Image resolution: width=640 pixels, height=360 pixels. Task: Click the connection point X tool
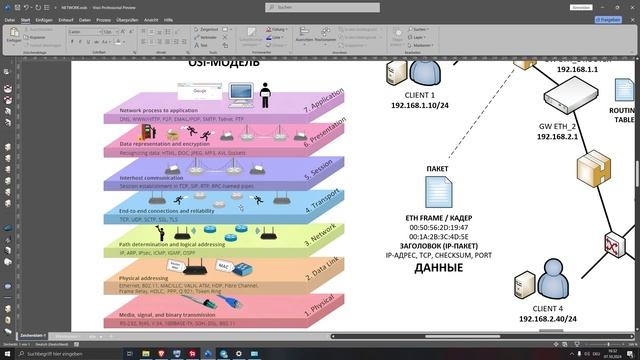[x=225, y=37]
